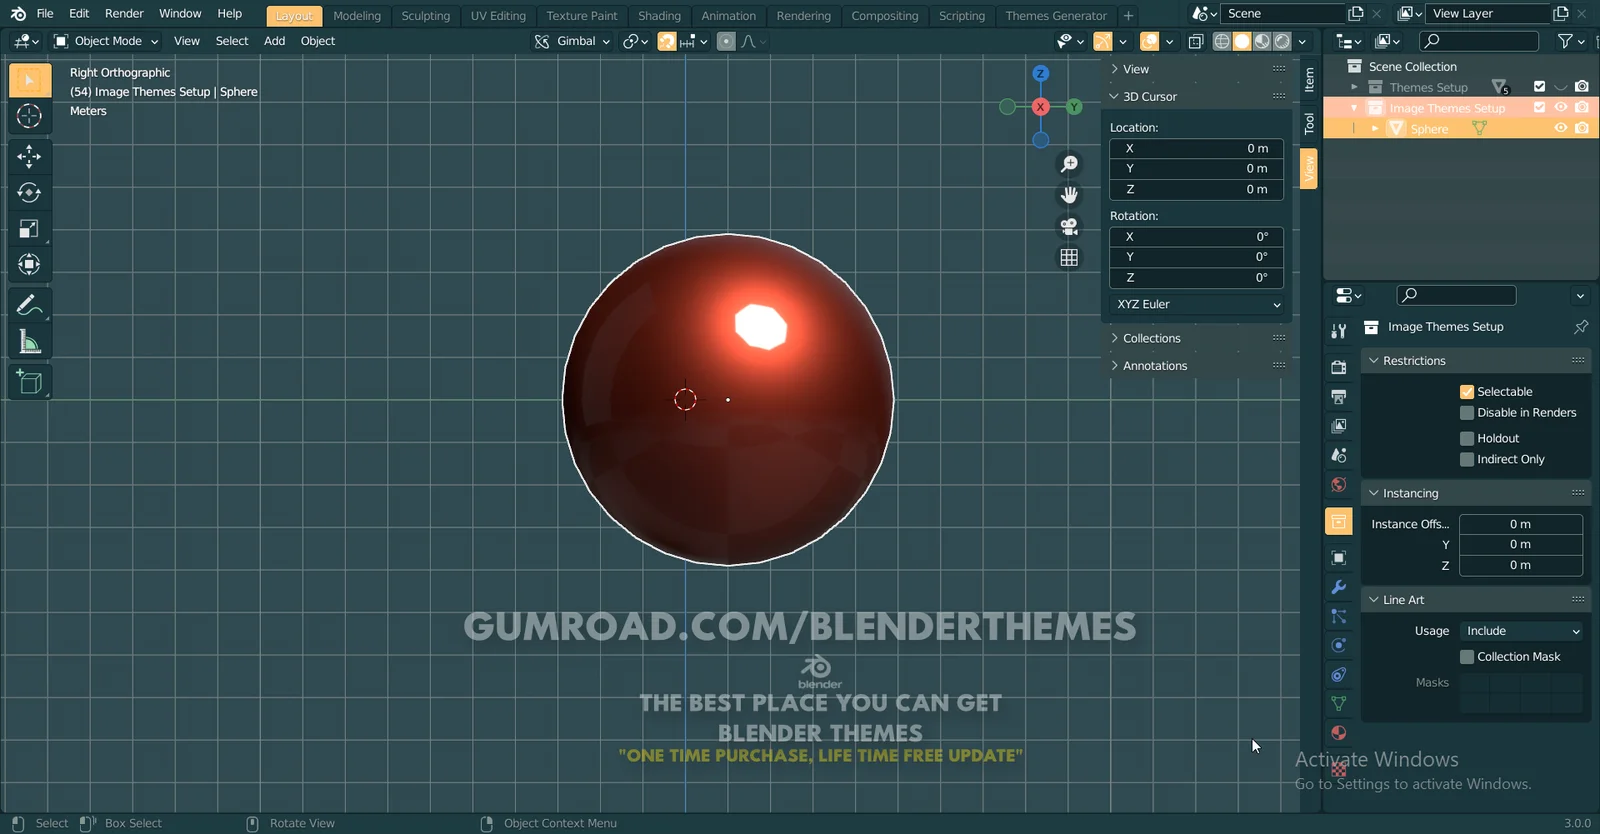Image resolution: width=1600 pixels, height=834 pixels.
Task: Hide Sphere object with its eye icon
Action: [1560, 128]
